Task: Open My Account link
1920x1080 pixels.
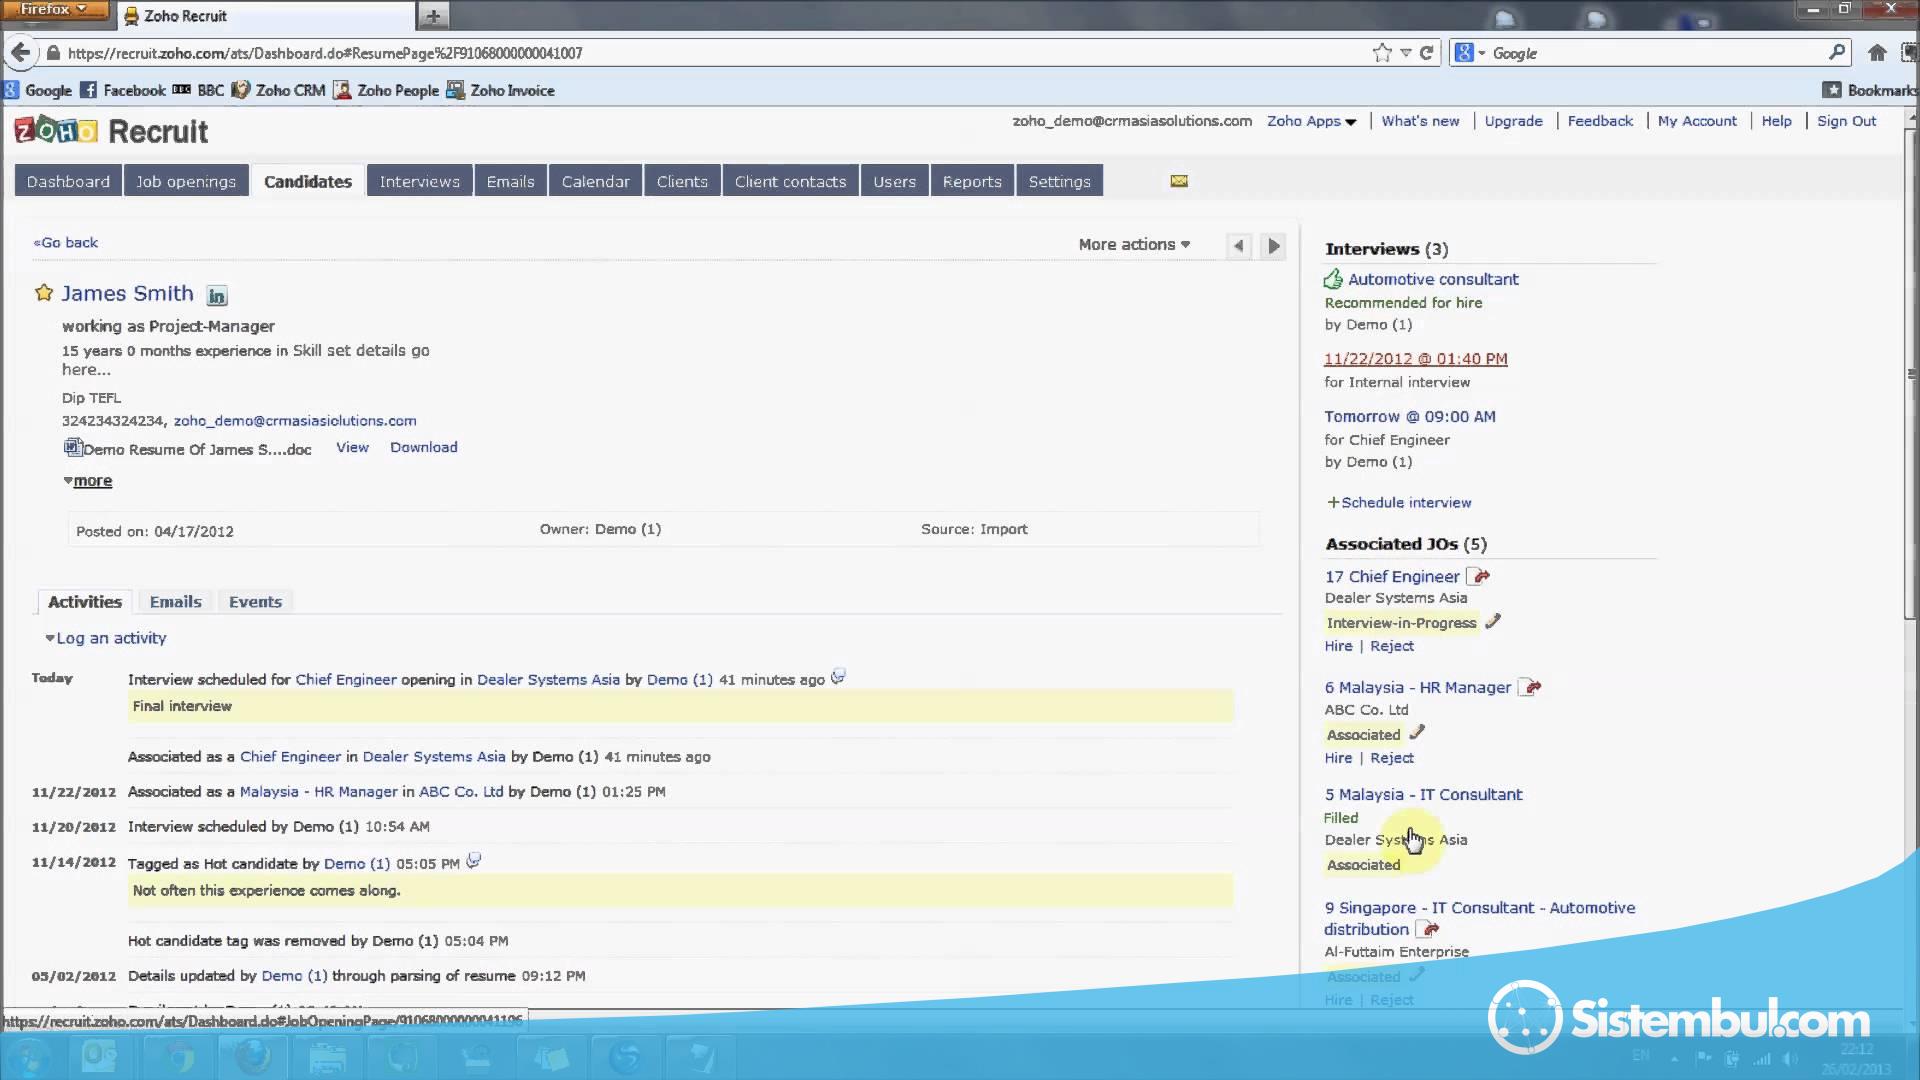Action: point(1697,121)
